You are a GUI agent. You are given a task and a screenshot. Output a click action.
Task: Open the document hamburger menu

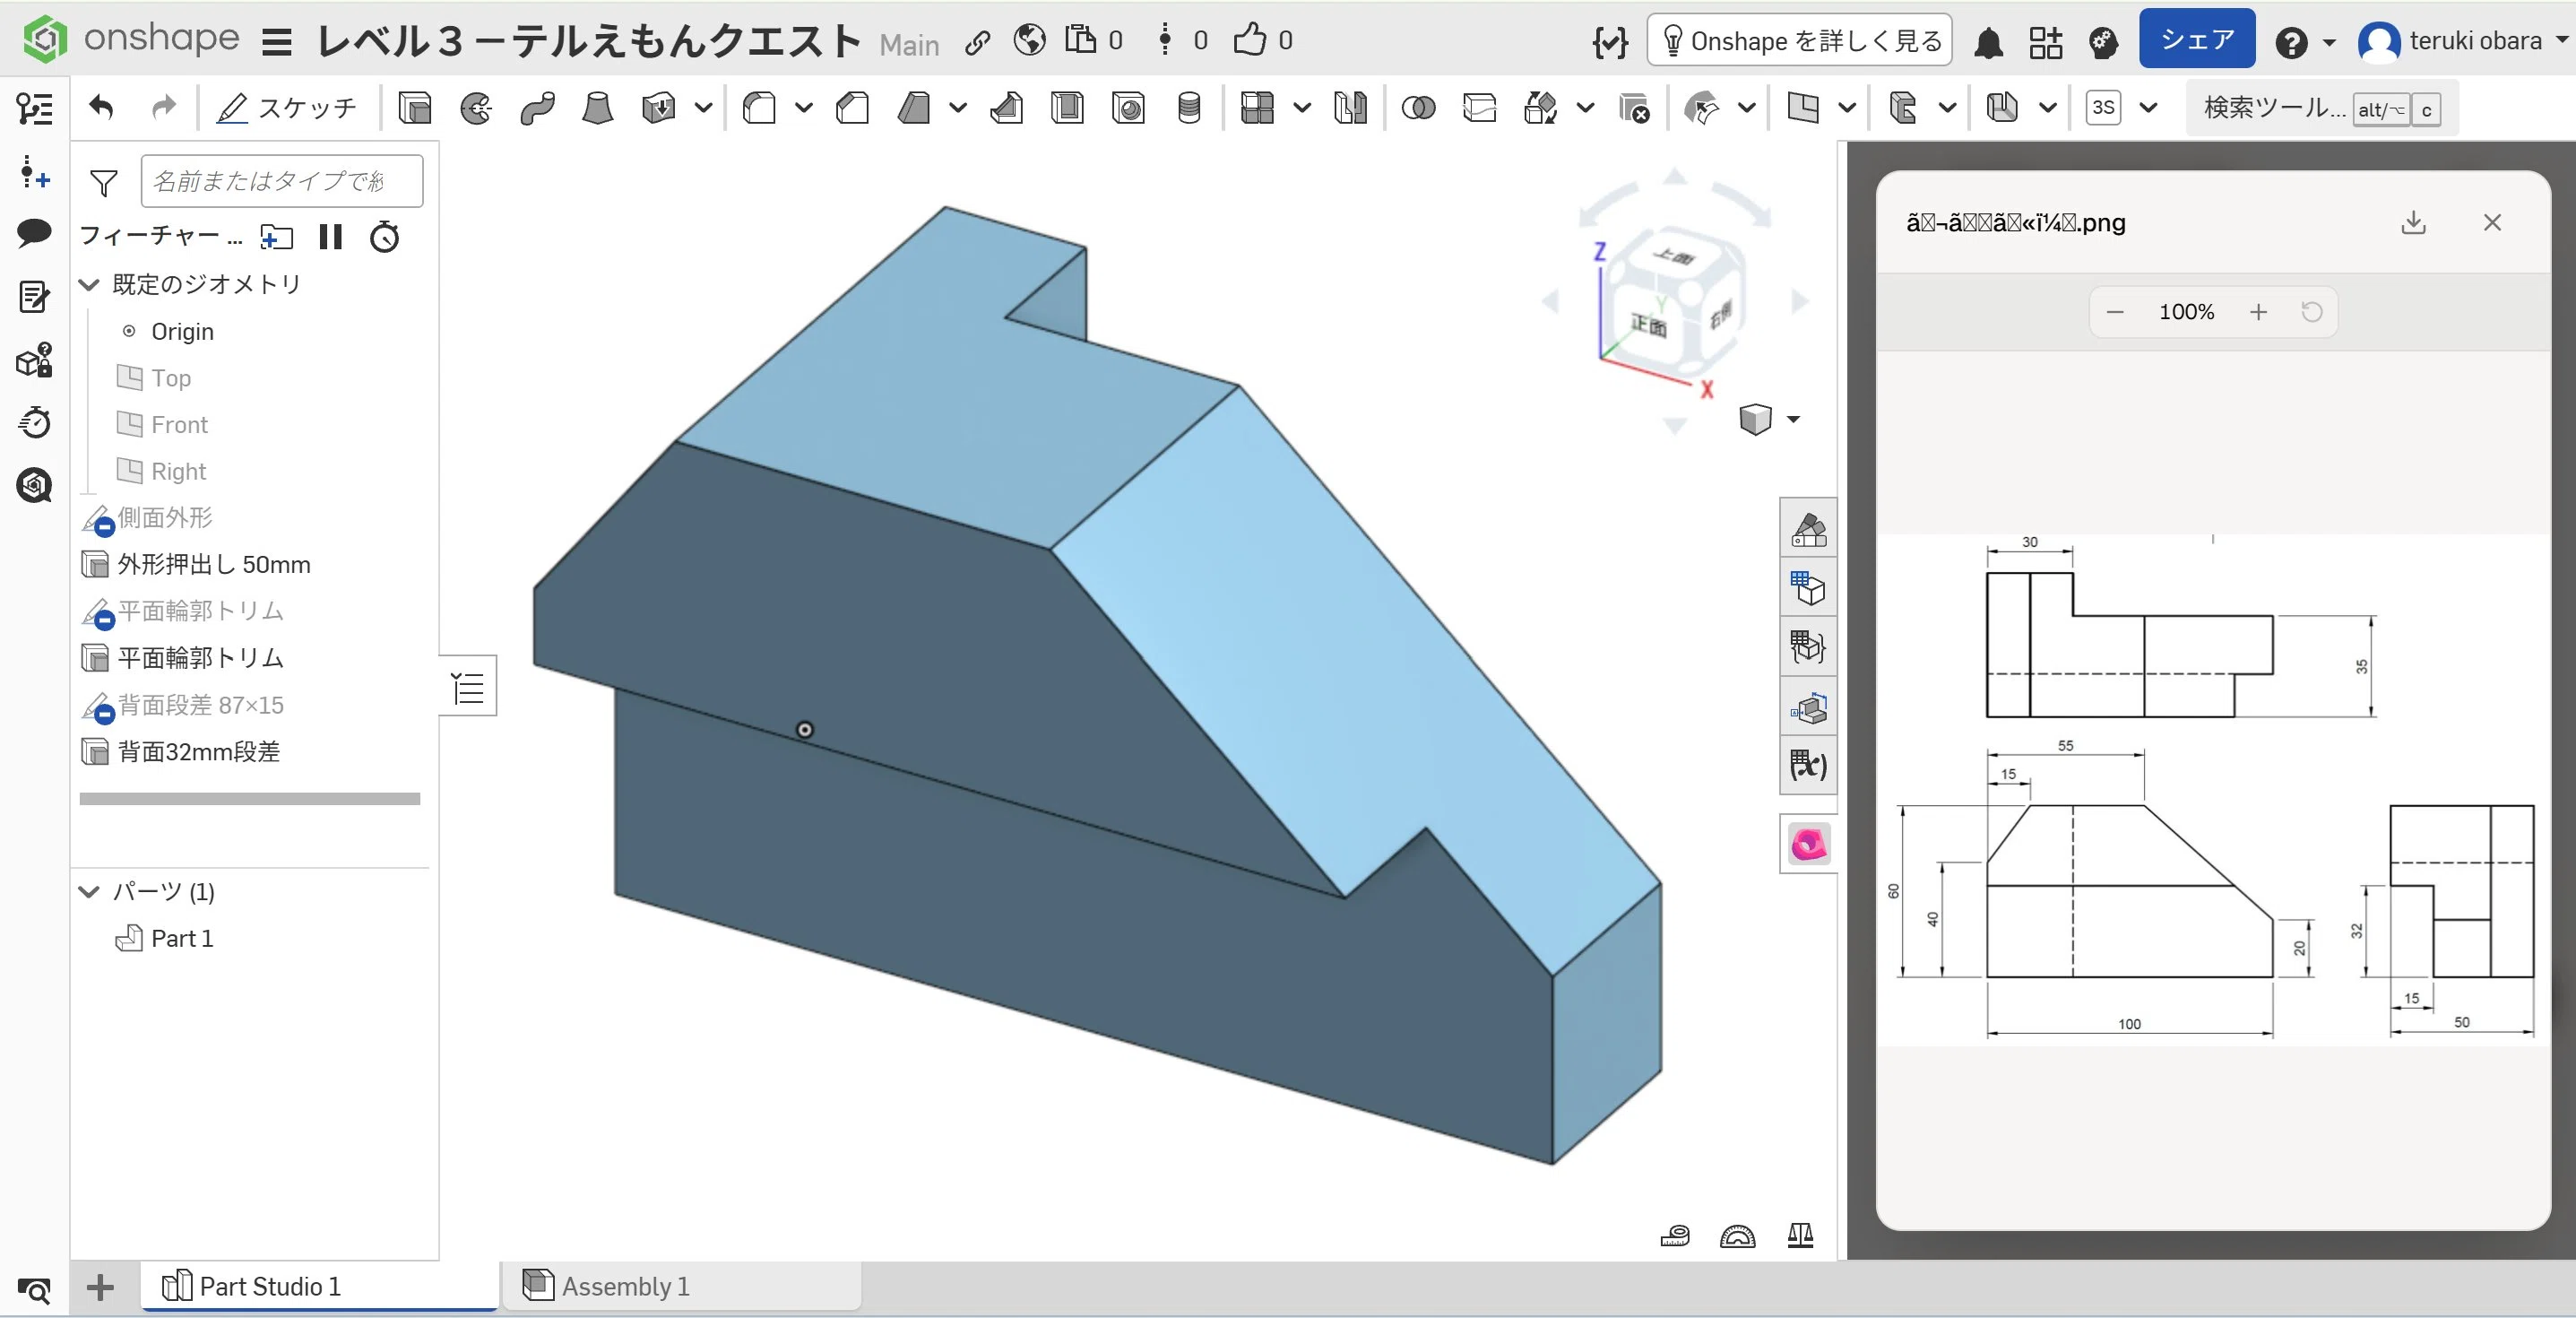coord(277,42)
